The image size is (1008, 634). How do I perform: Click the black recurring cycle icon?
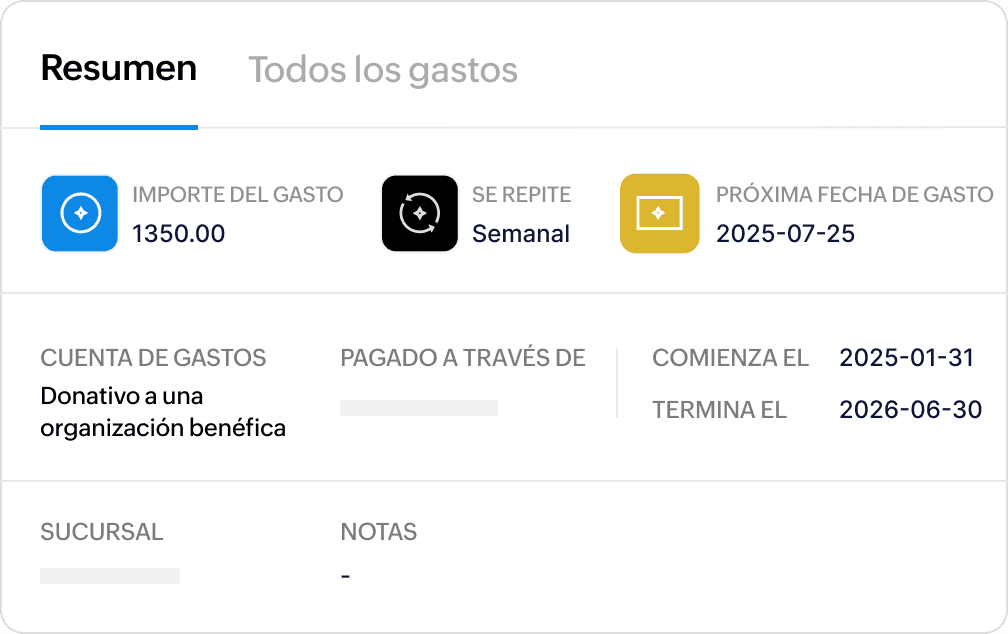coord(420,213)
